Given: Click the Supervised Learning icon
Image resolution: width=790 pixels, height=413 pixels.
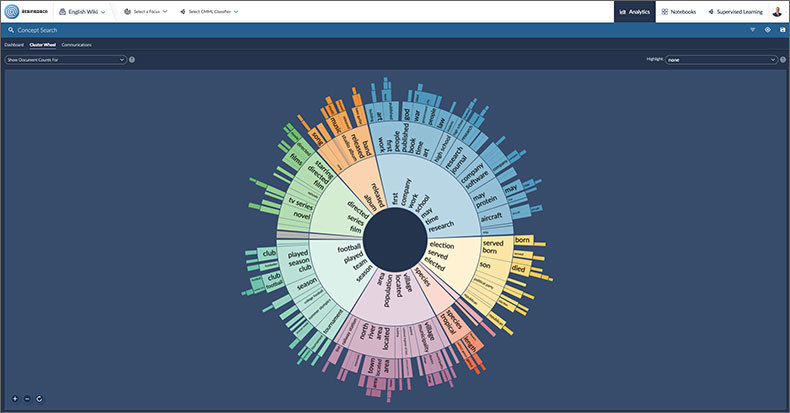Looking at the screenshot, I should tap(711, 12).
